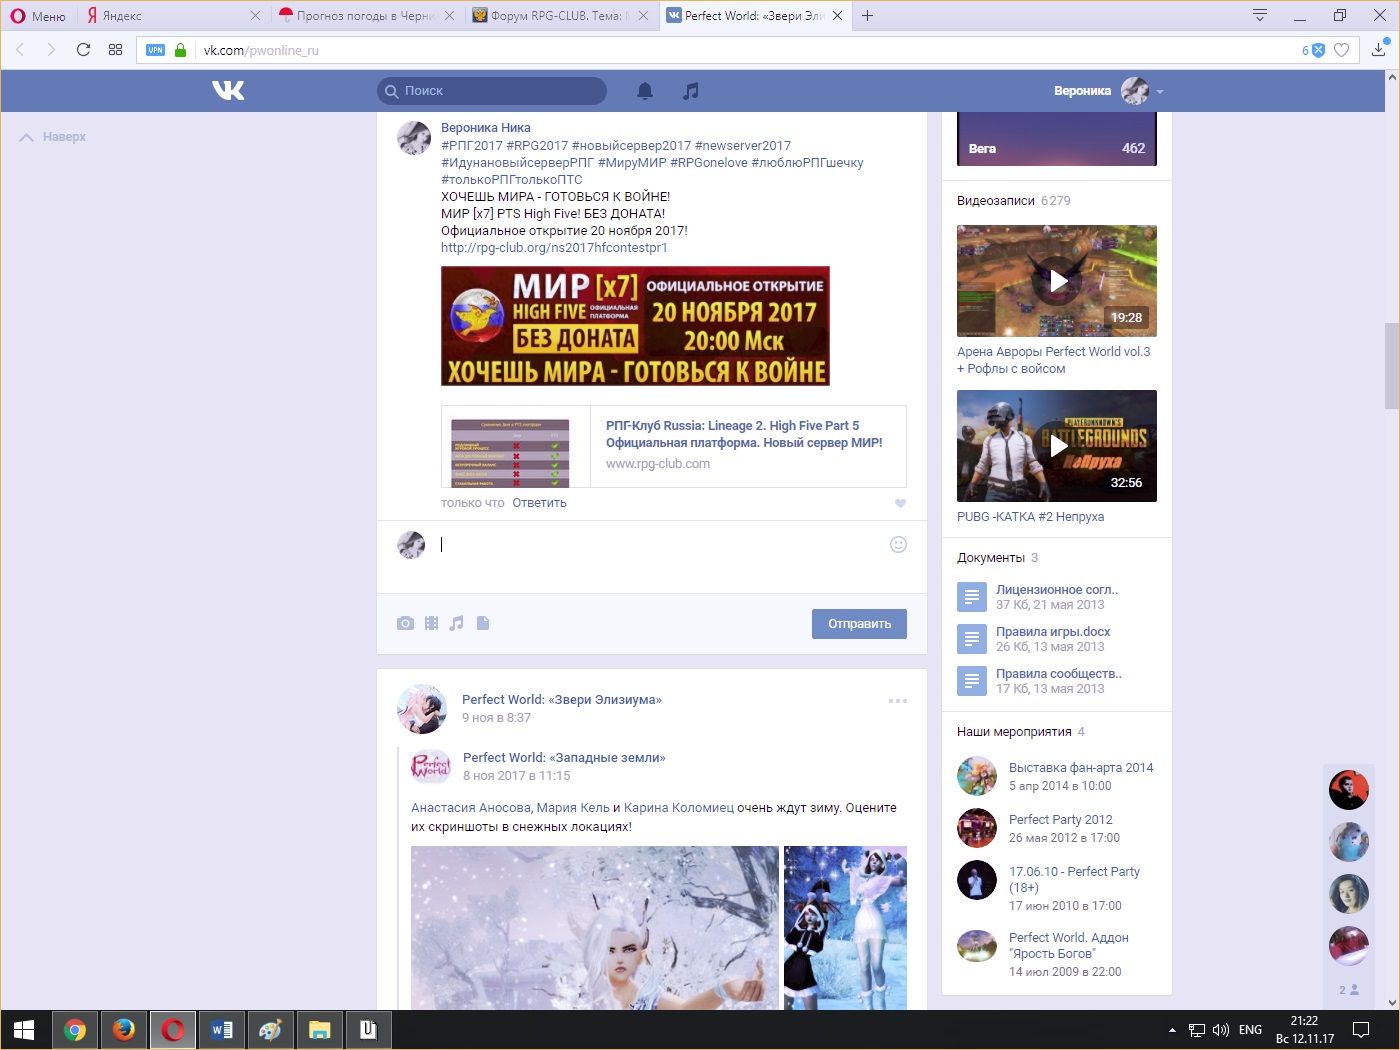Viewport: 1400px width, 1050px height.
Task: Attach a photo to the comment
Action: (x=405, y=623)
